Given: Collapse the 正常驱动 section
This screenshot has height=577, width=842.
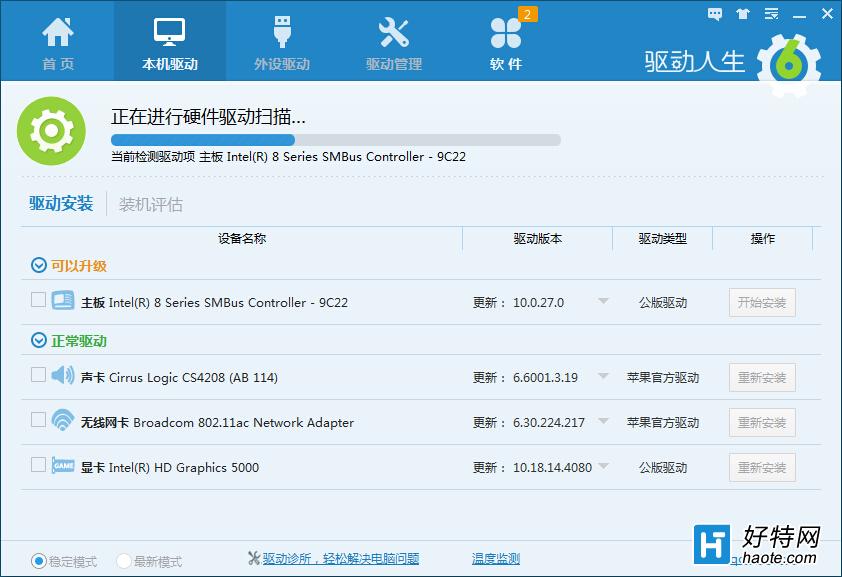Looking at the screenshot, I should [x=39, y=340].
